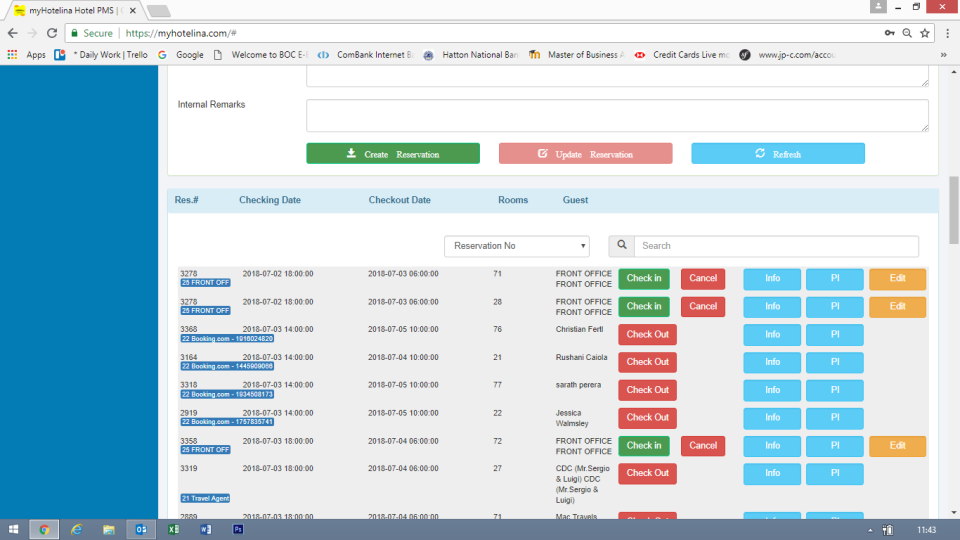Click the page vertical scrollbar
The height and width of the screenshot is (540, 960).
954,210
